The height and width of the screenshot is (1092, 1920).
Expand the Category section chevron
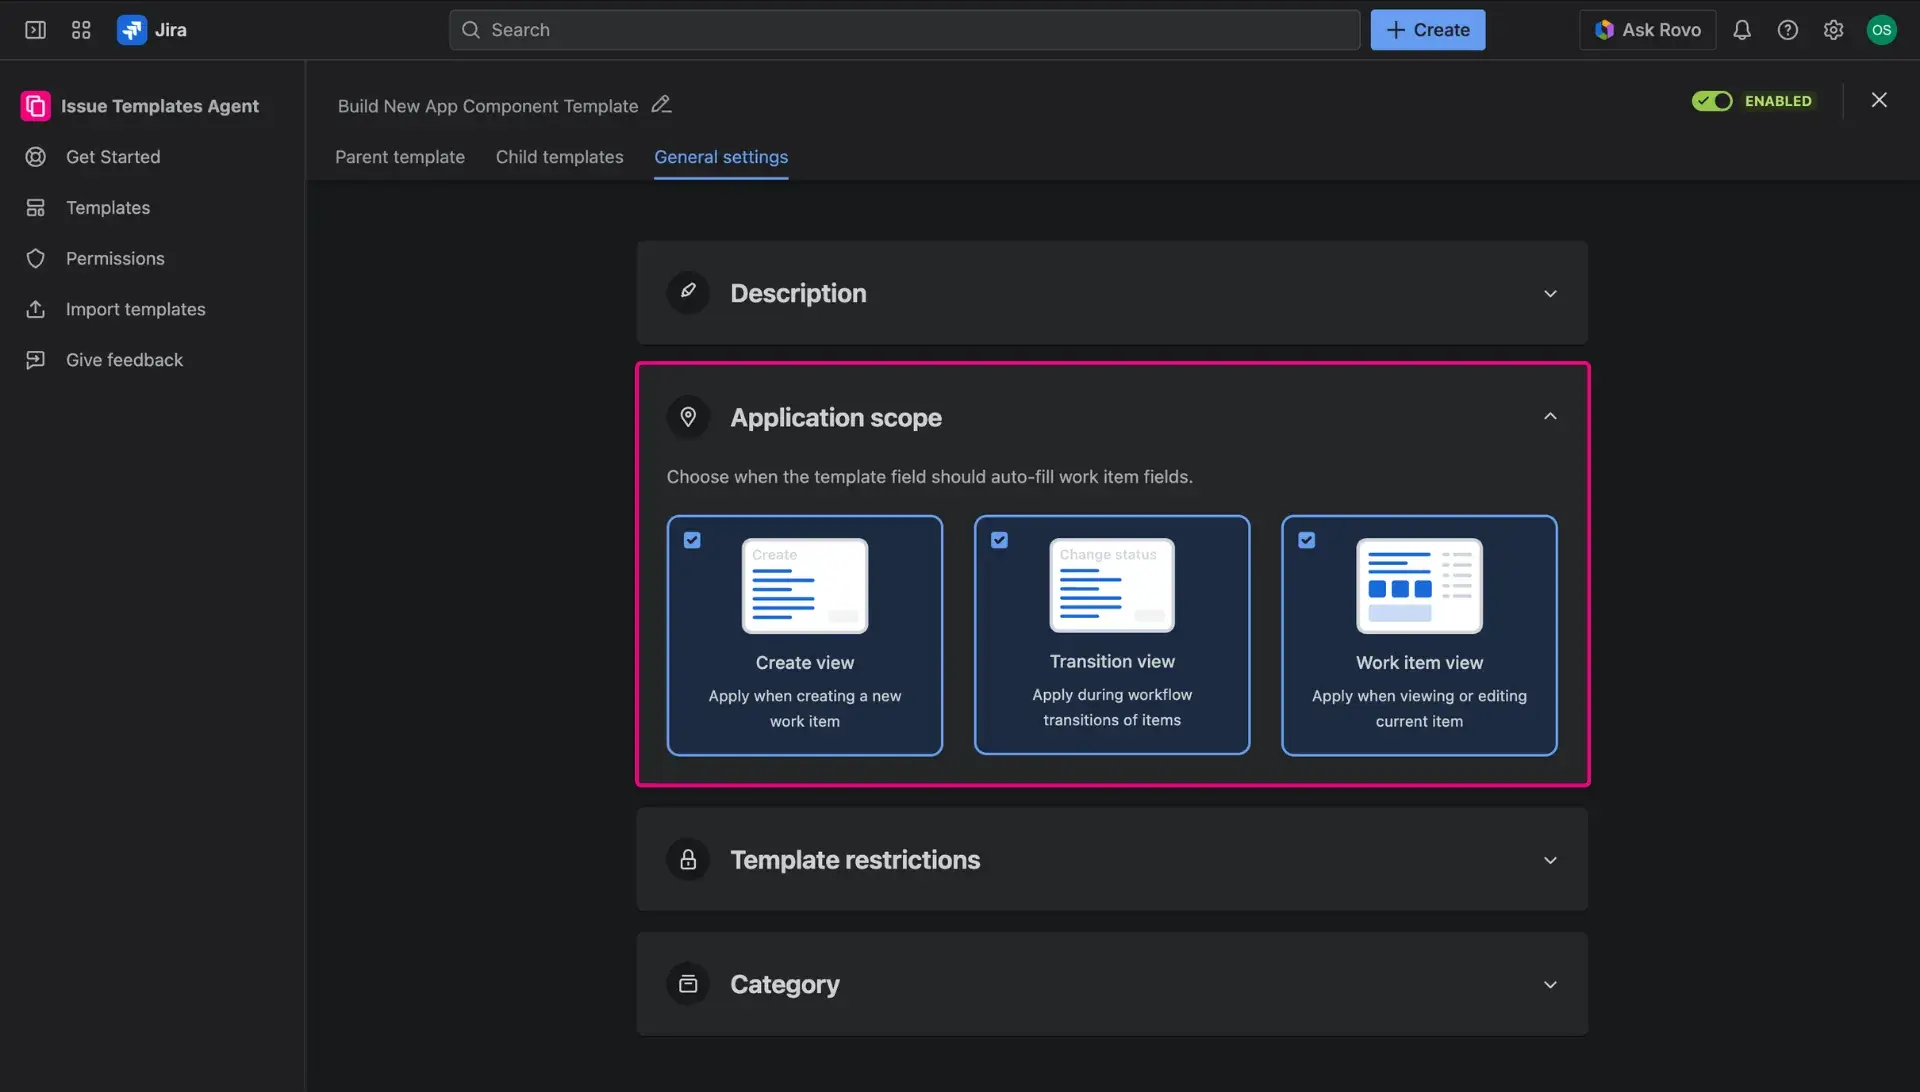tap(1550, 984)
